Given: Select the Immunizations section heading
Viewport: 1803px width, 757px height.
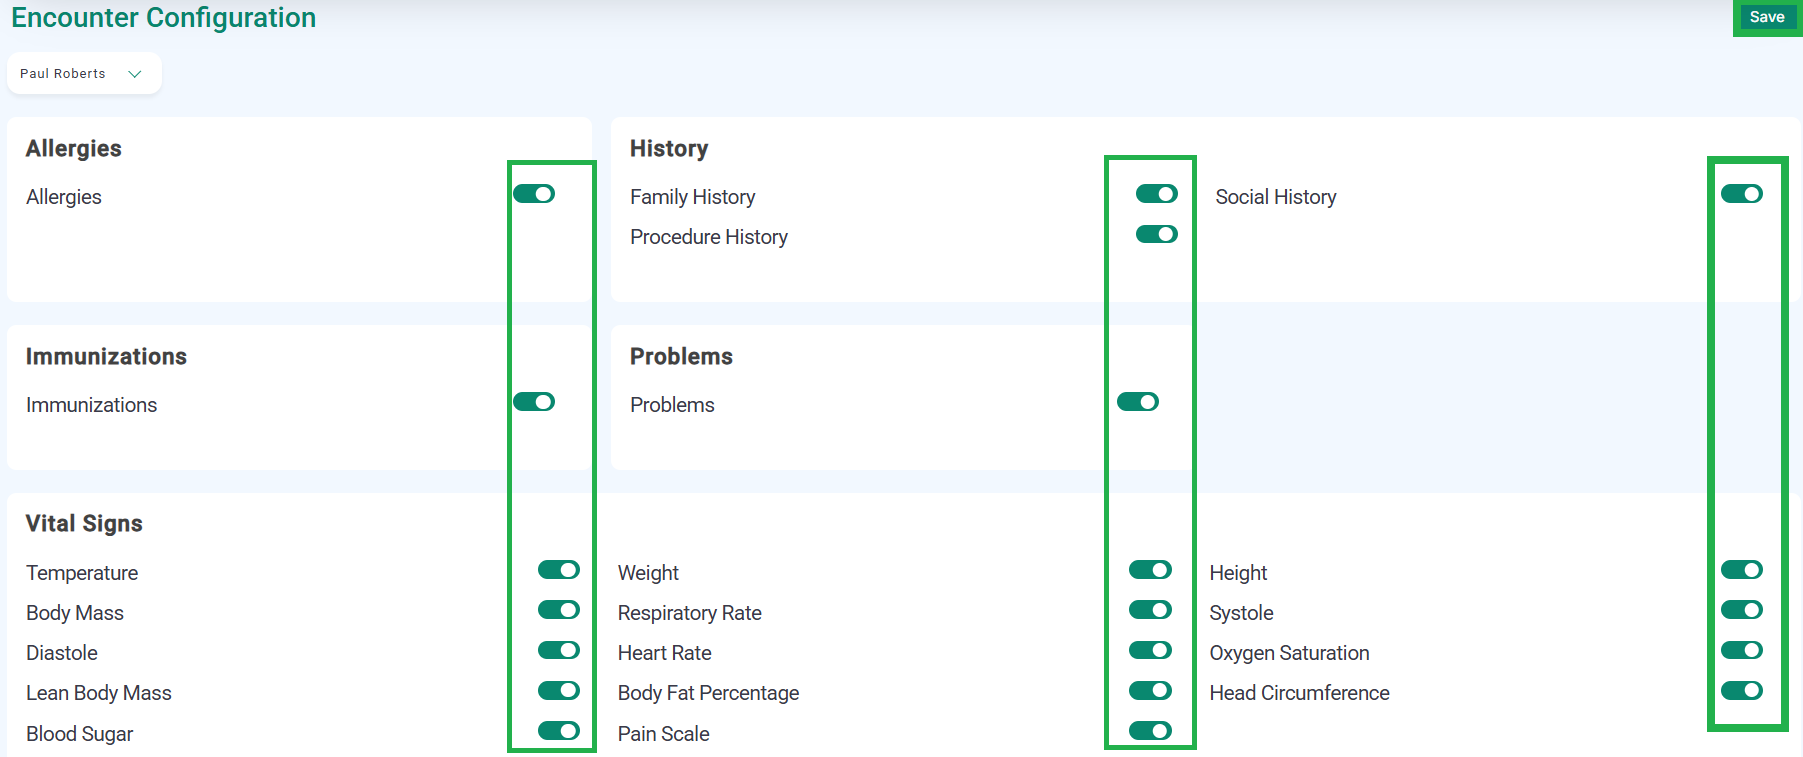Looking at the screenshot, I should pyautogui.click(x=106, y=357).
